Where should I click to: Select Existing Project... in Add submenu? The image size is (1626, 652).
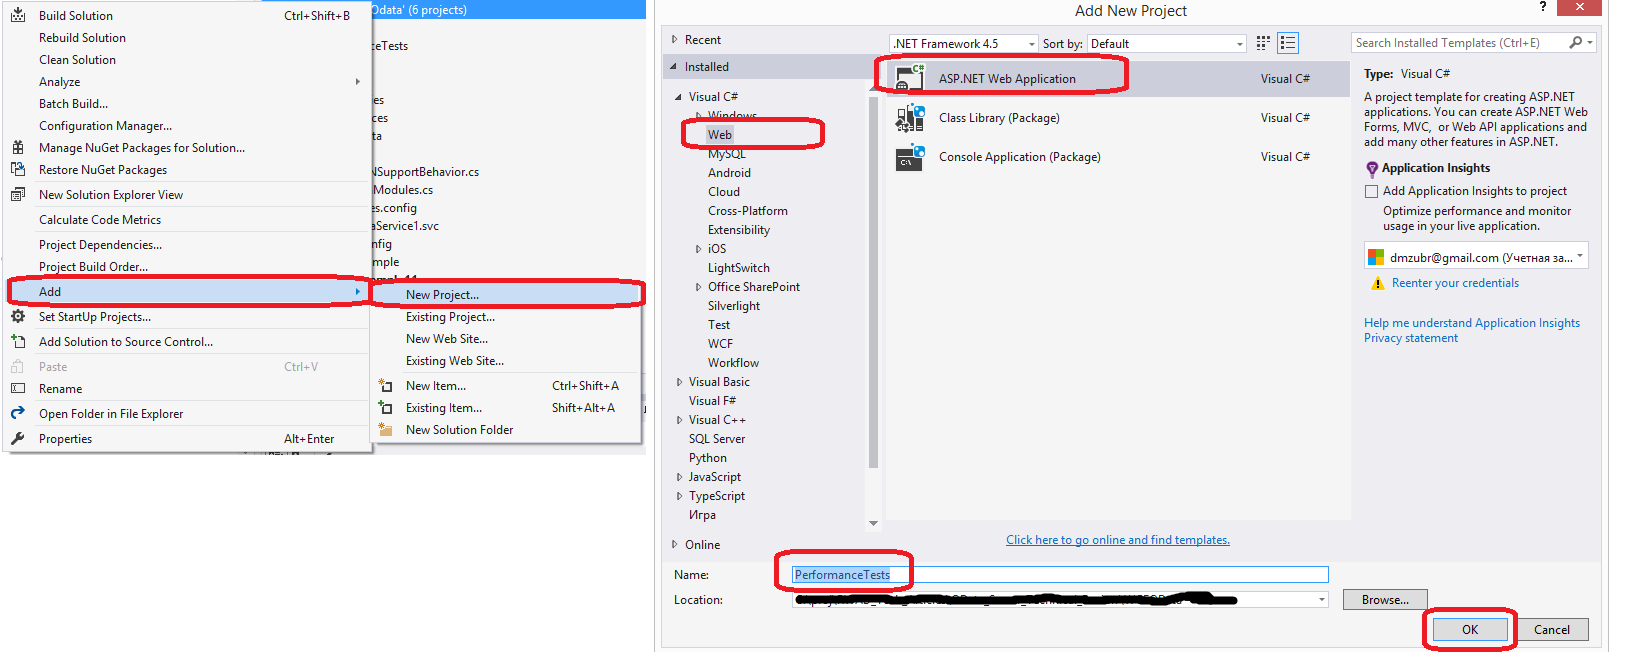(x=506, y=316)
